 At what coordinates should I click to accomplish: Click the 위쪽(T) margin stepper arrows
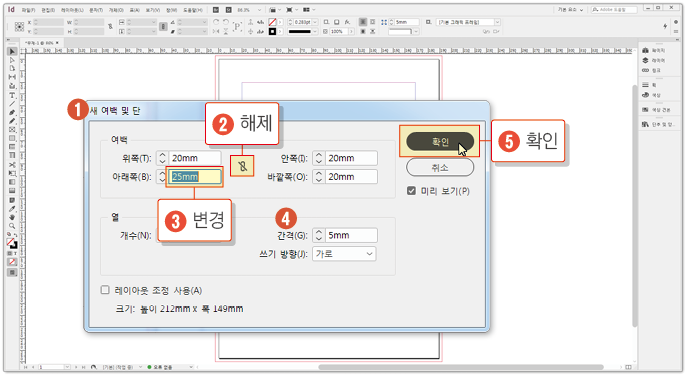click(x=162, y=158)
